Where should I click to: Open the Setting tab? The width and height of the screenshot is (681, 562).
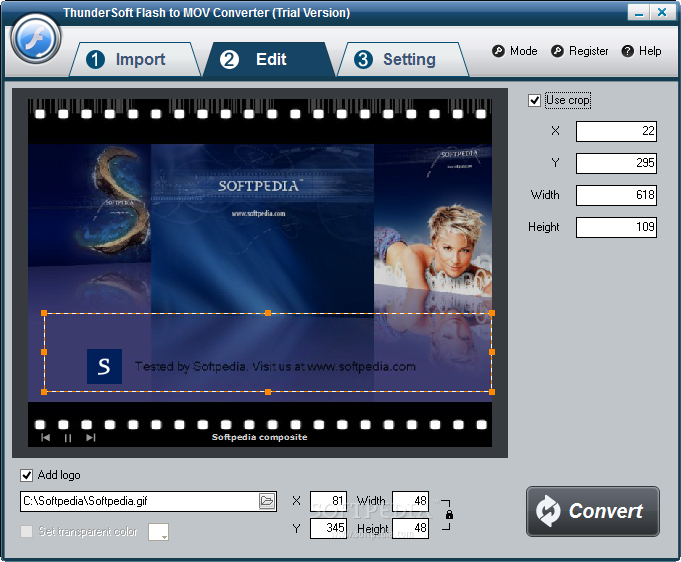coord(403,60)
